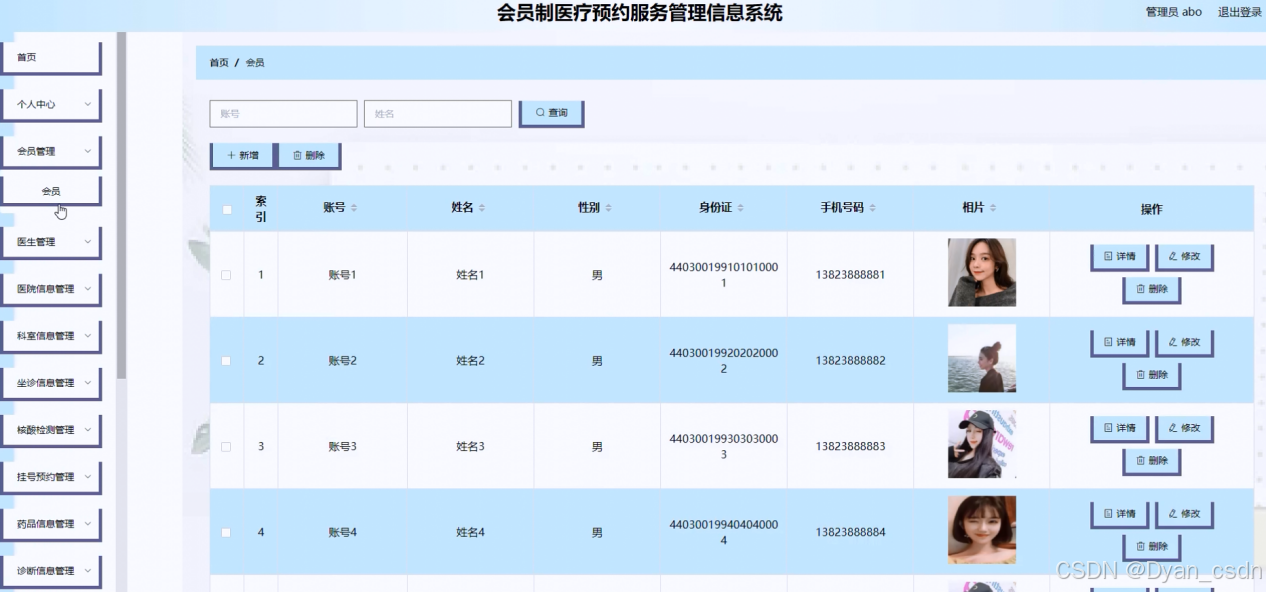Click the system title 会员制医疗预约服务管理信息系统
Viewport: 1266px width, 592px height.
(640, 13)
